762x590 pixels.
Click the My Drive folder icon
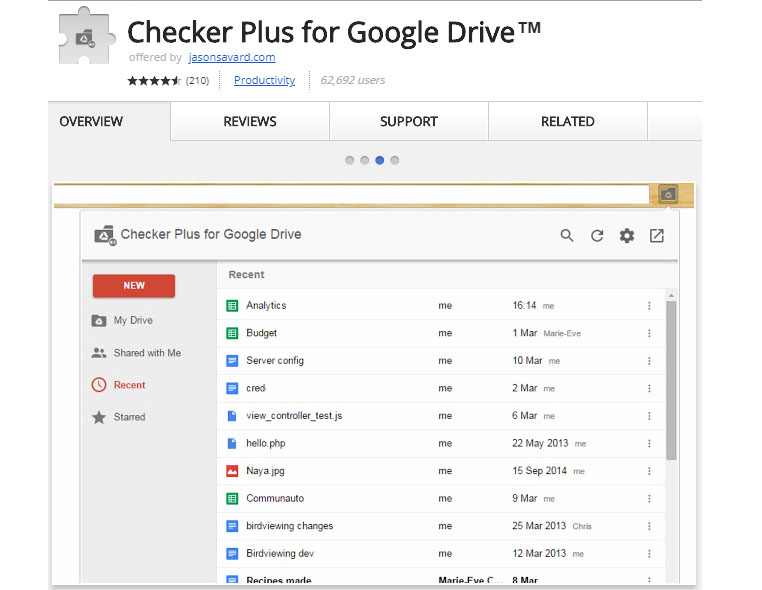(x=99, y=320)
